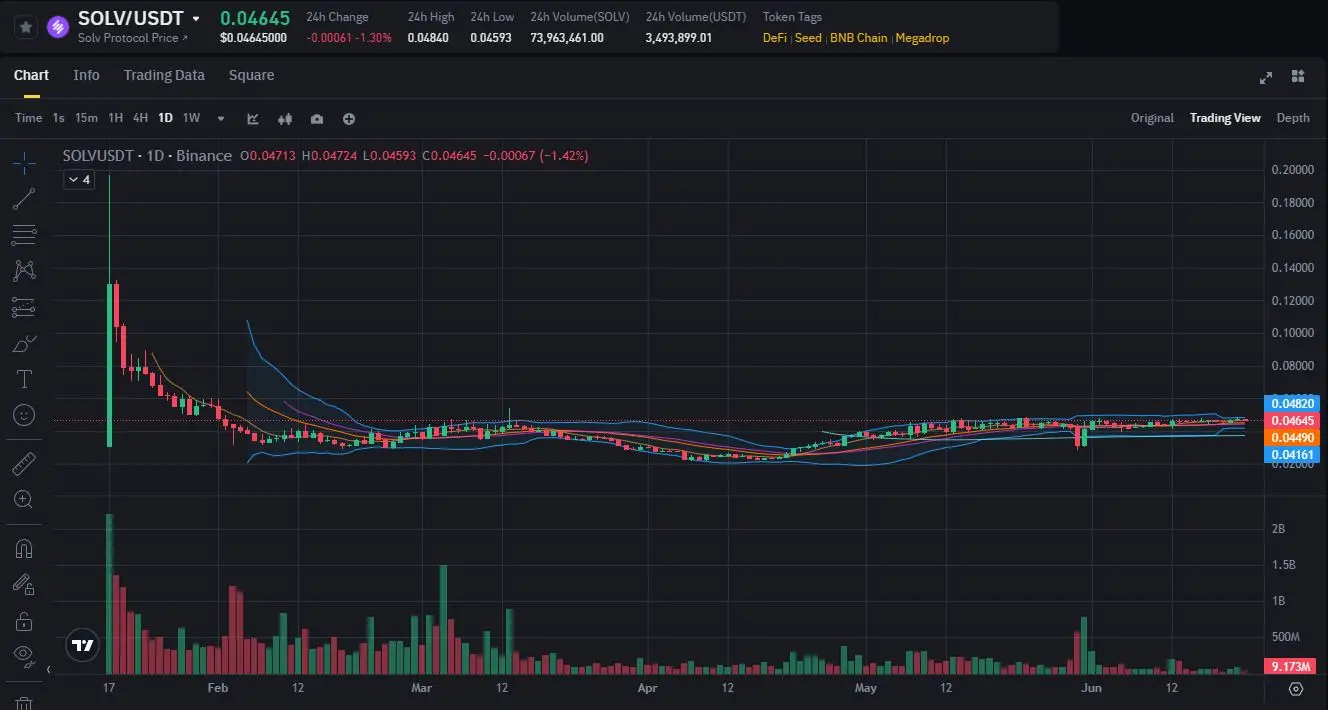Open the Fibonacci retracement tool

tap(25, 235)
